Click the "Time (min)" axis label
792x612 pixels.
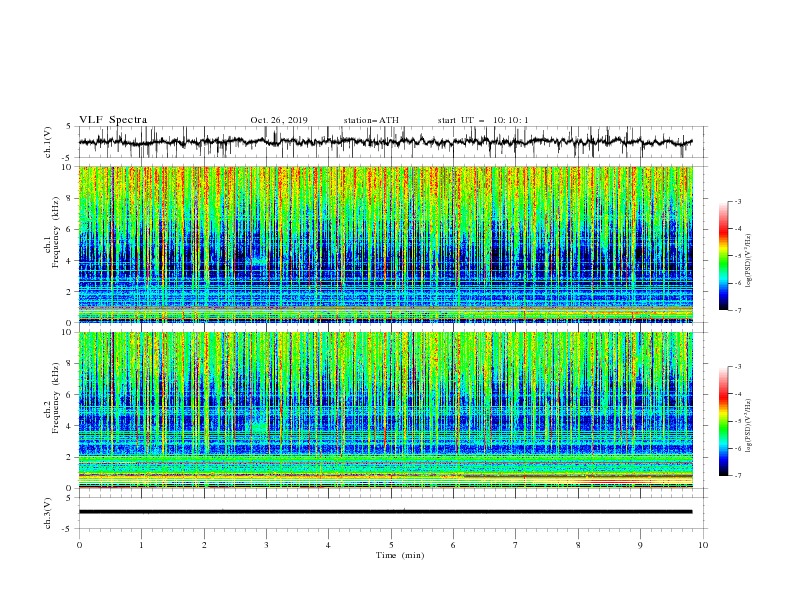coord(400,555)
